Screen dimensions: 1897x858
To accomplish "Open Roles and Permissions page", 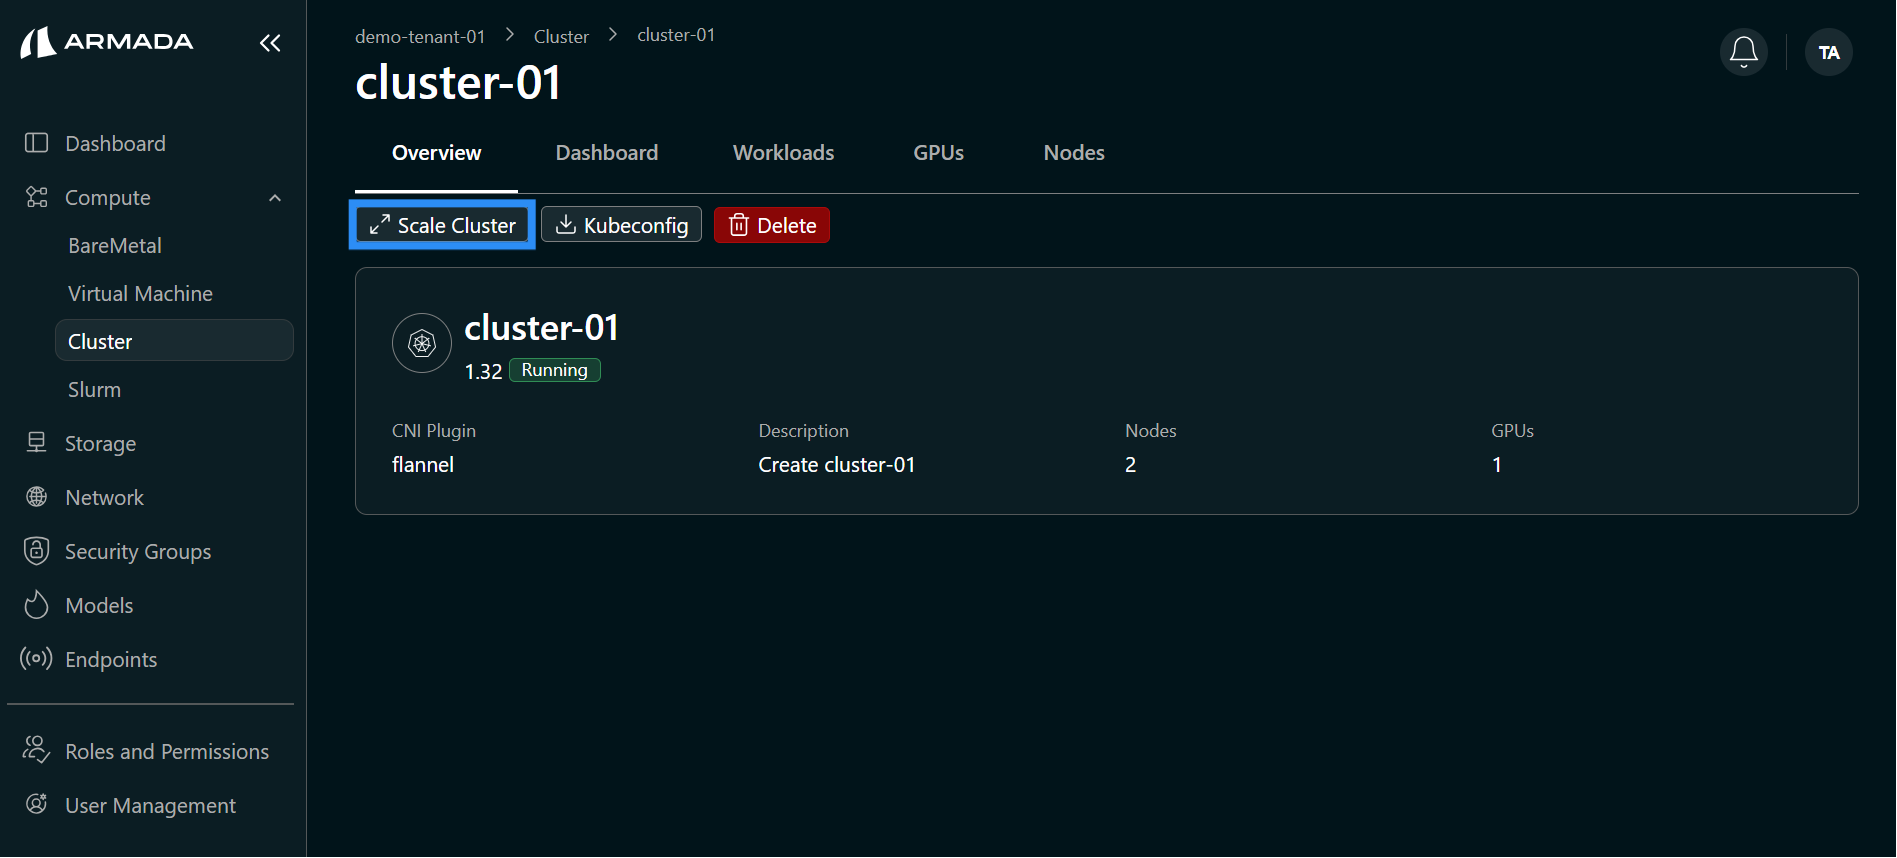I will [x=166, y=751].
